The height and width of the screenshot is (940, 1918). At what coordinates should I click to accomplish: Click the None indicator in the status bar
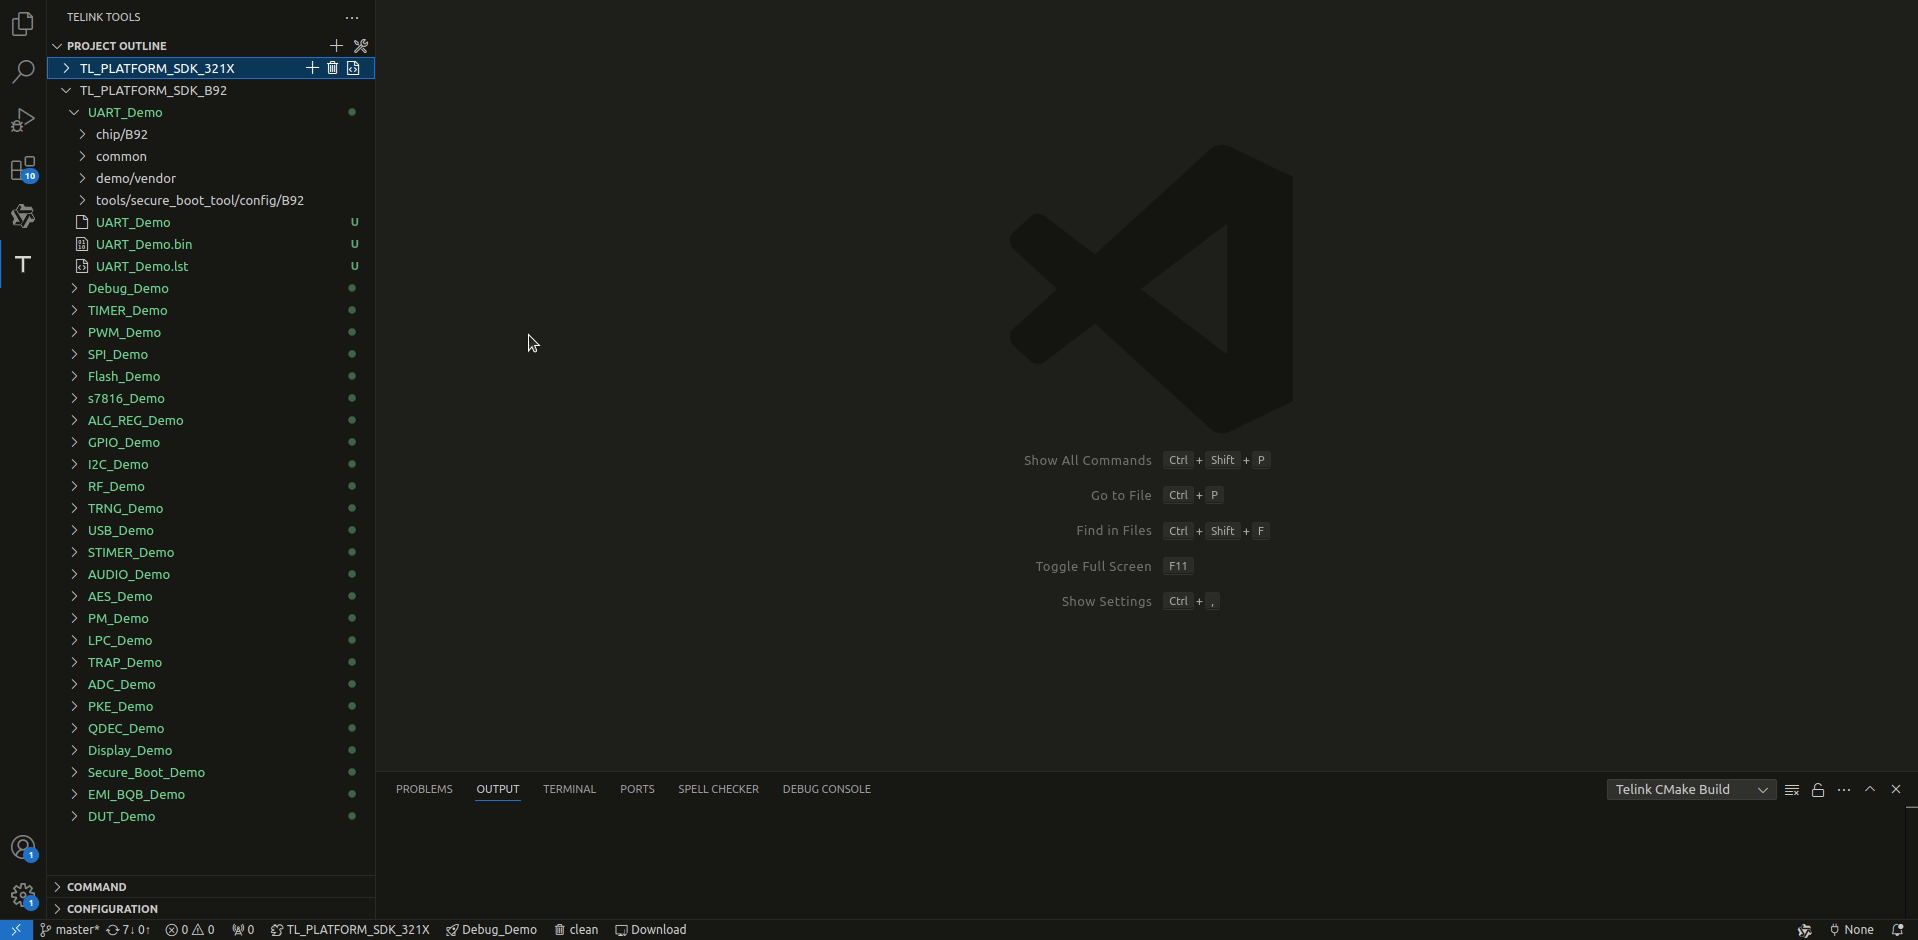(x=1851, y=930)
